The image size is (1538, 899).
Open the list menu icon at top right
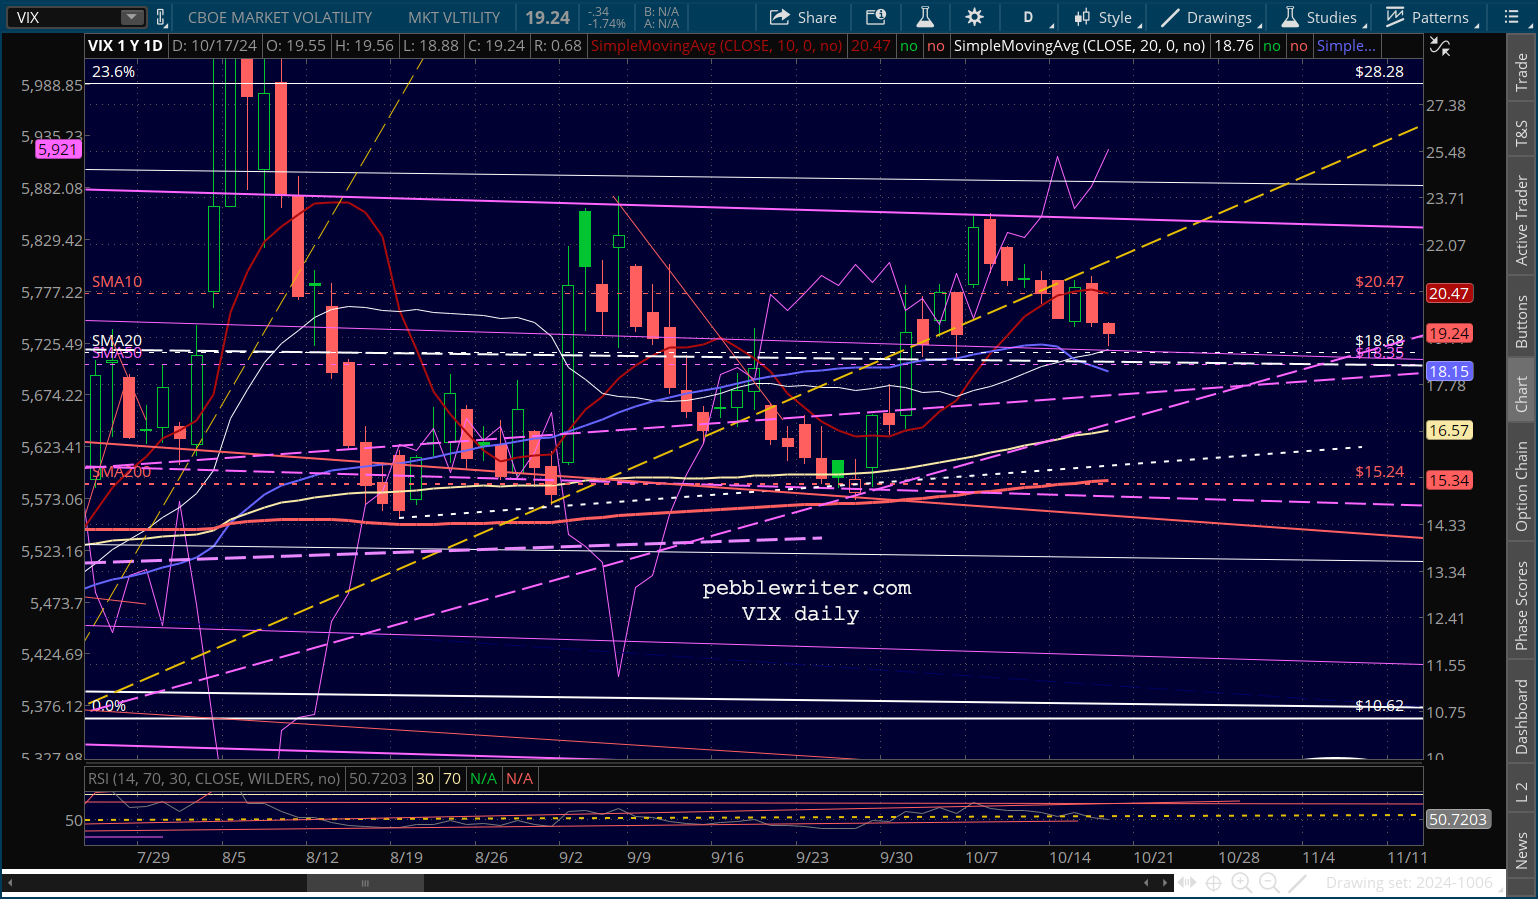1511,17
